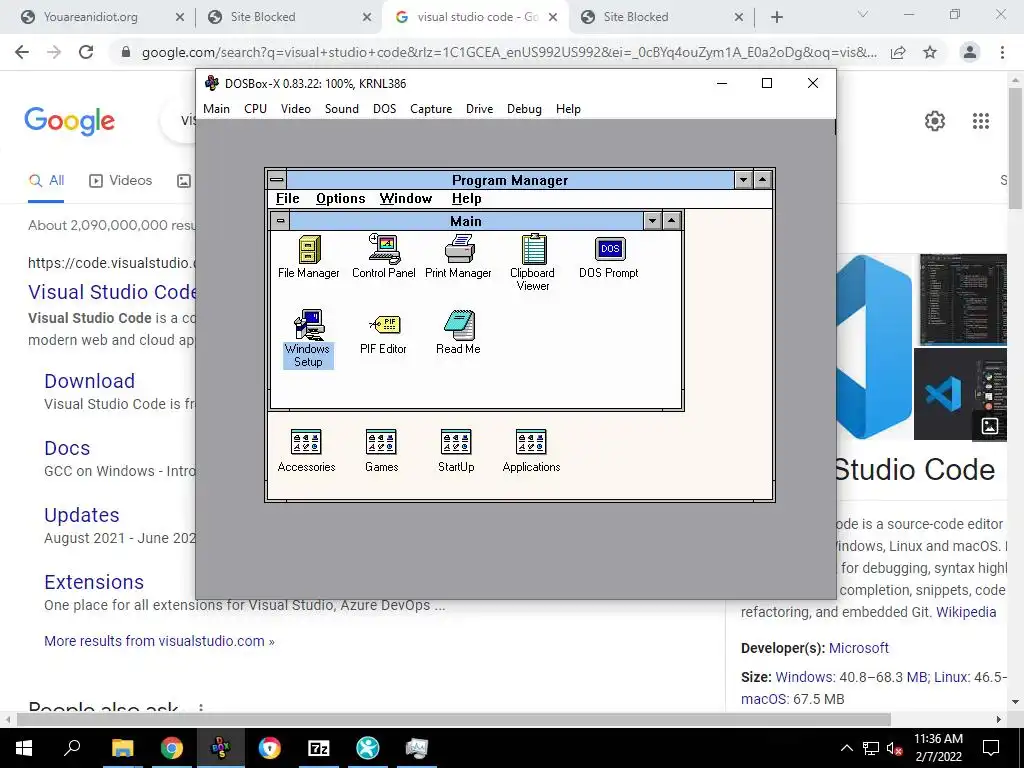Open File Explorer from taskbar
This screenshot has width=1024, height=768.
122,748
